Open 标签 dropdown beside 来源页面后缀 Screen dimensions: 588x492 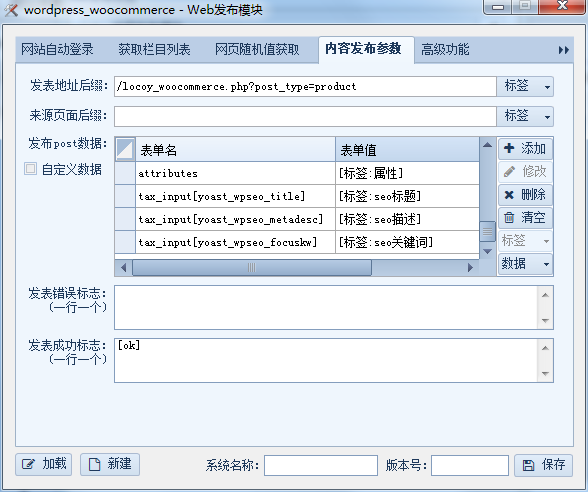[x=525, y=116]
